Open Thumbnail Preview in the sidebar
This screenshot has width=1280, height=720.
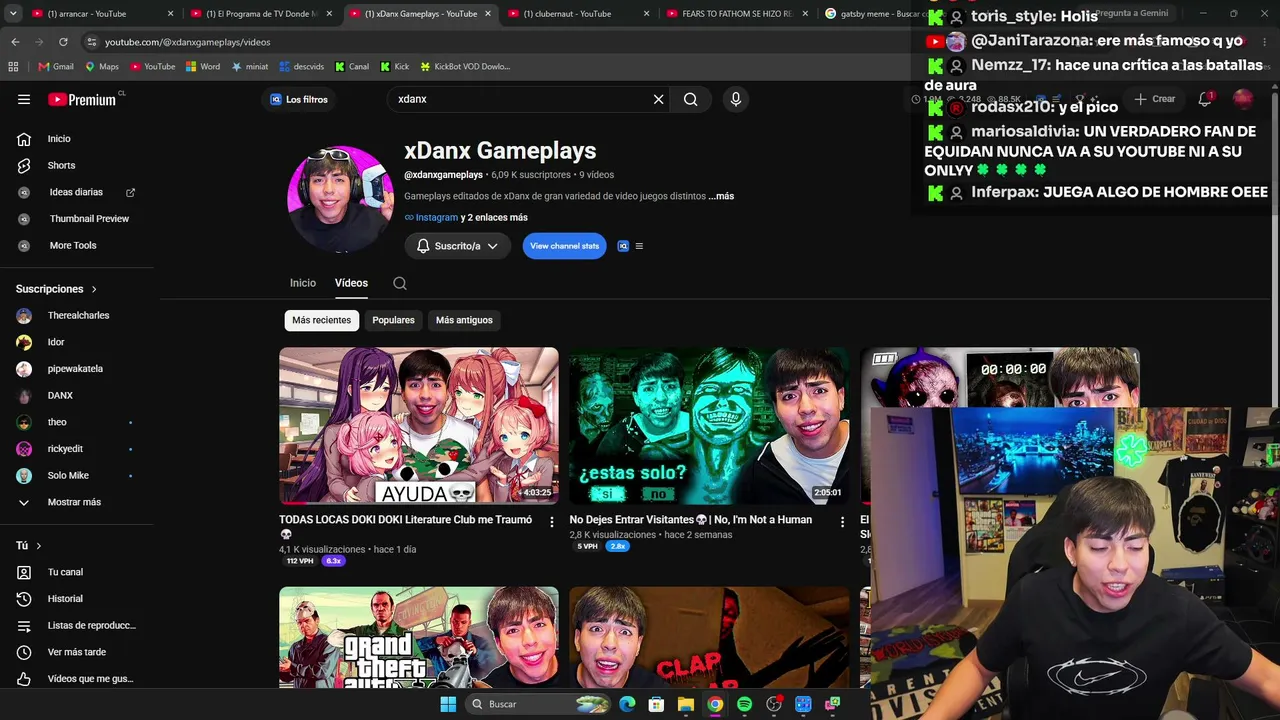[89, 219]
